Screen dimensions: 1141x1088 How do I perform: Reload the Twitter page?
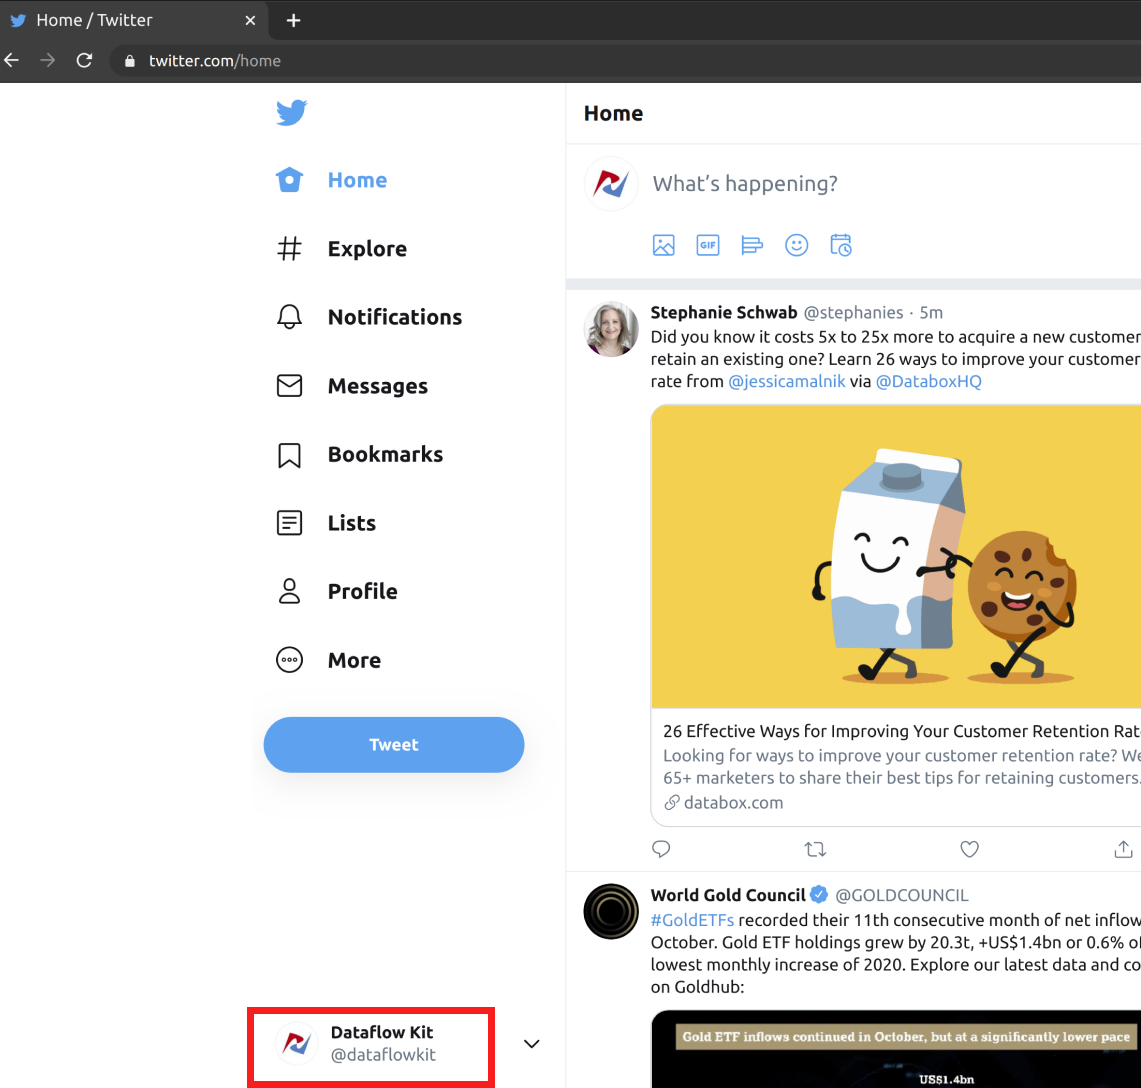tap(84, 60)
